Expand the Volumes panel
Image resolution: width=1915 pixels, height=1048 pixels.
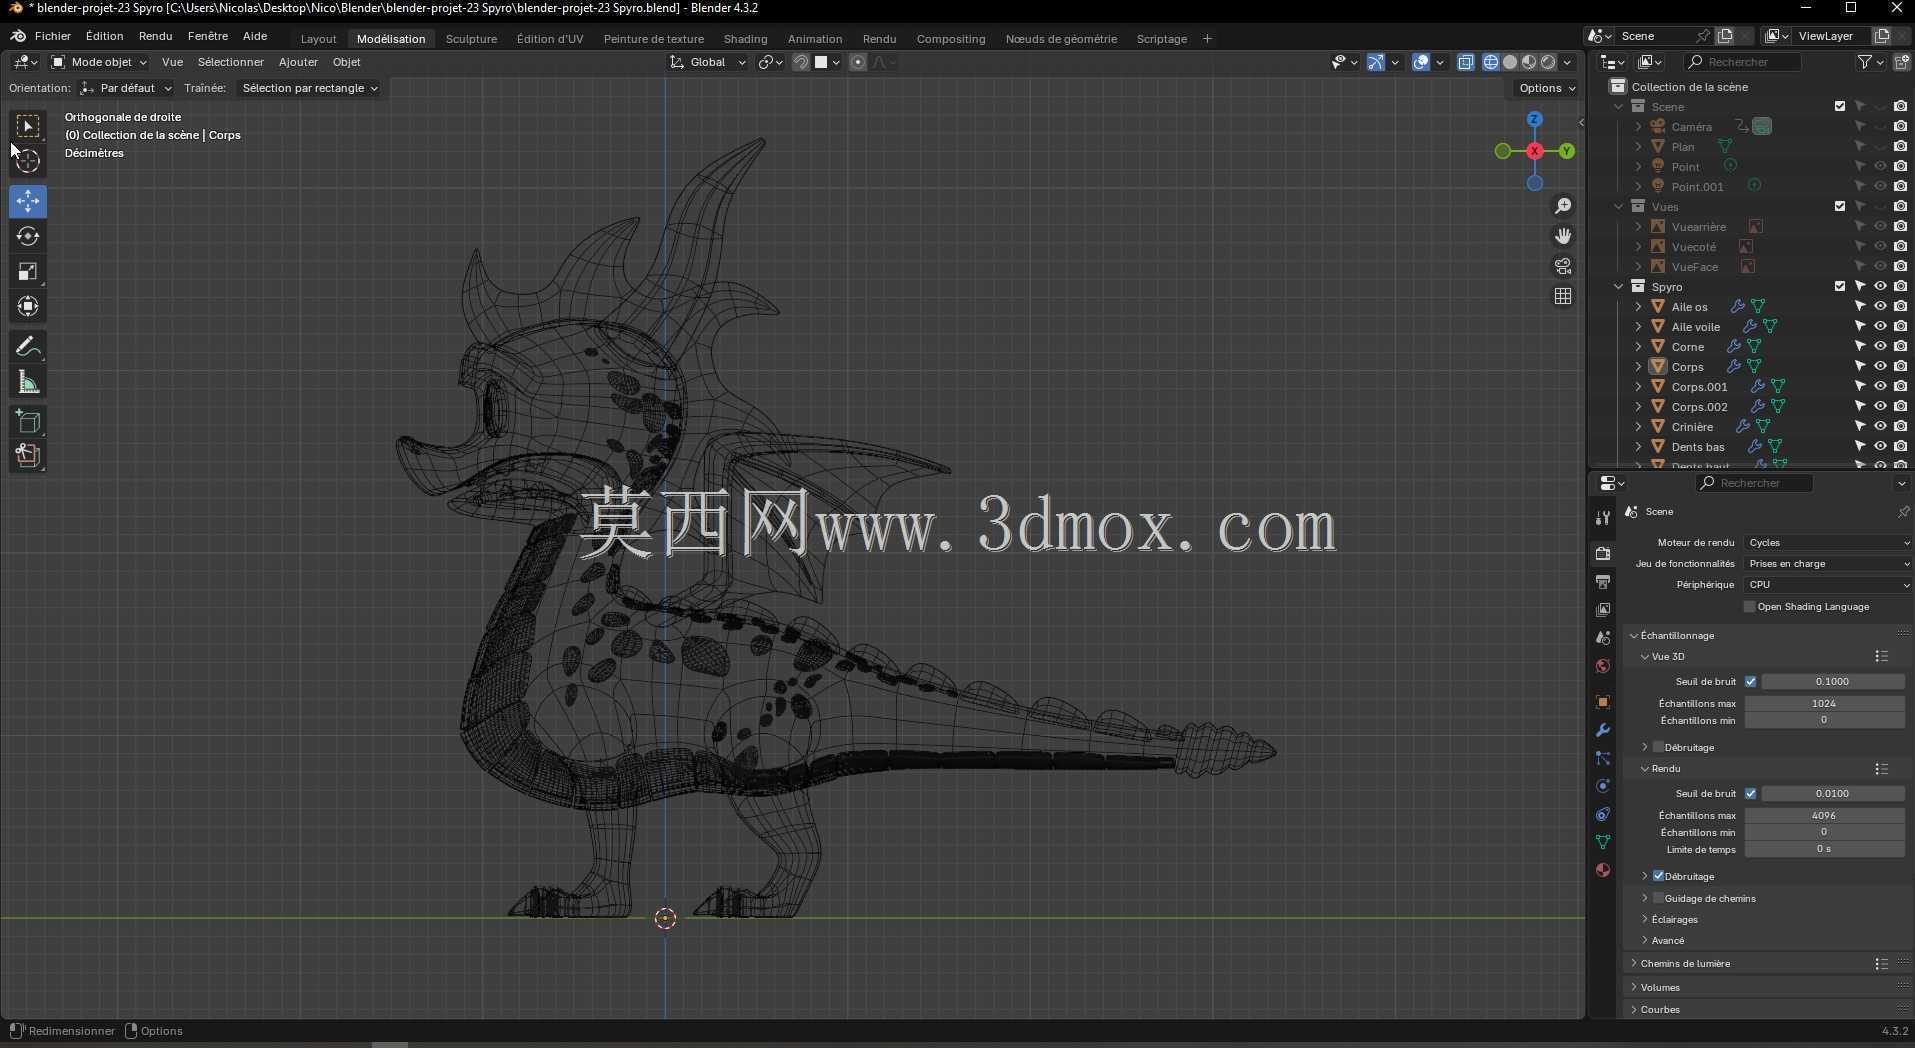click(x=1634, y=988)
